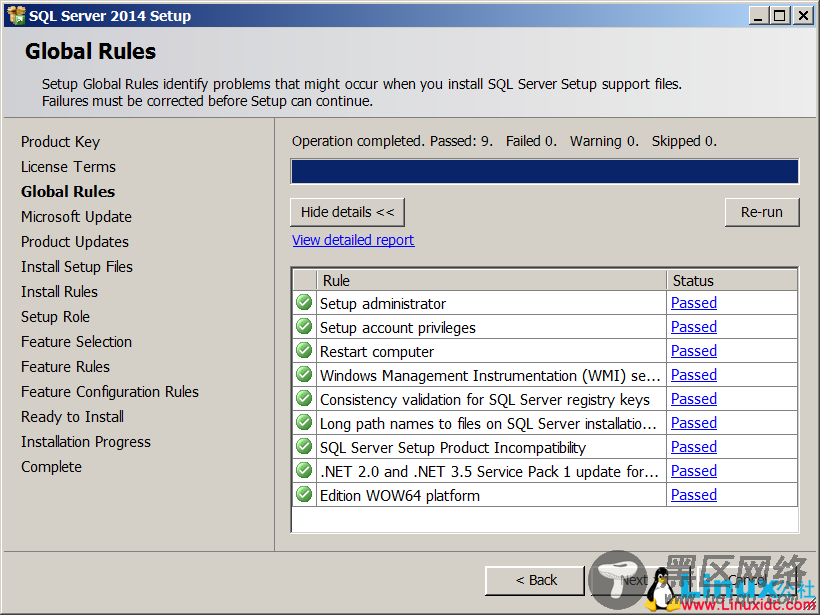
Task: Re-run the global rules check
Action: (762, 212)
